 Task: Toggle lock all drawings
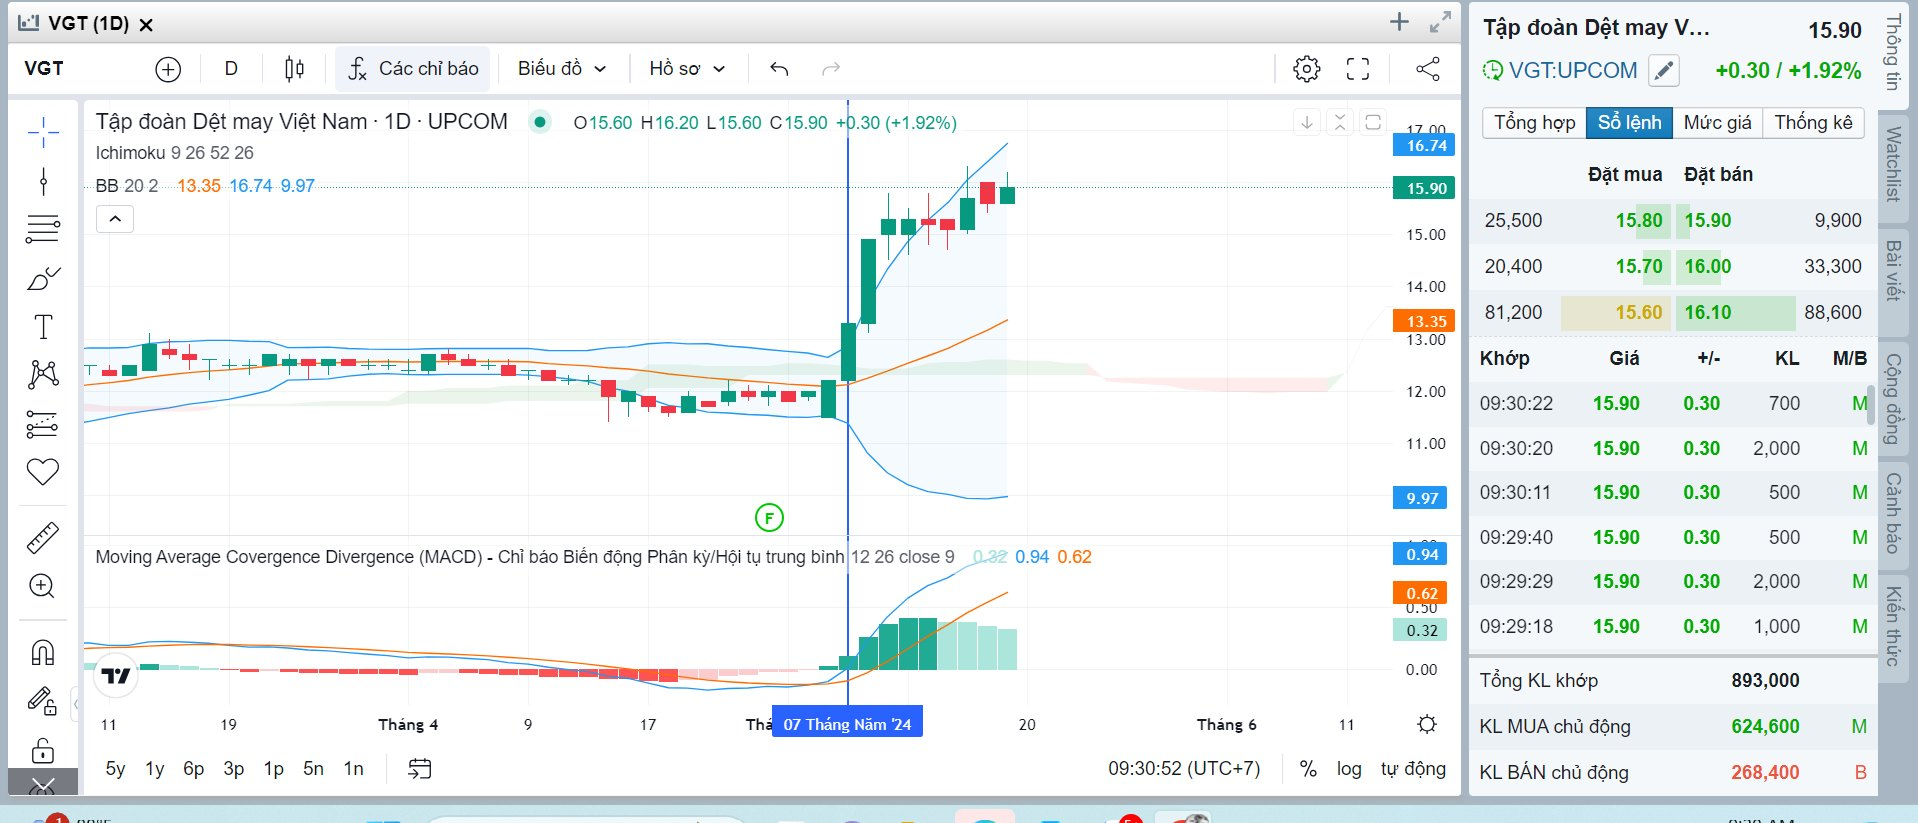tap(43, 749)
